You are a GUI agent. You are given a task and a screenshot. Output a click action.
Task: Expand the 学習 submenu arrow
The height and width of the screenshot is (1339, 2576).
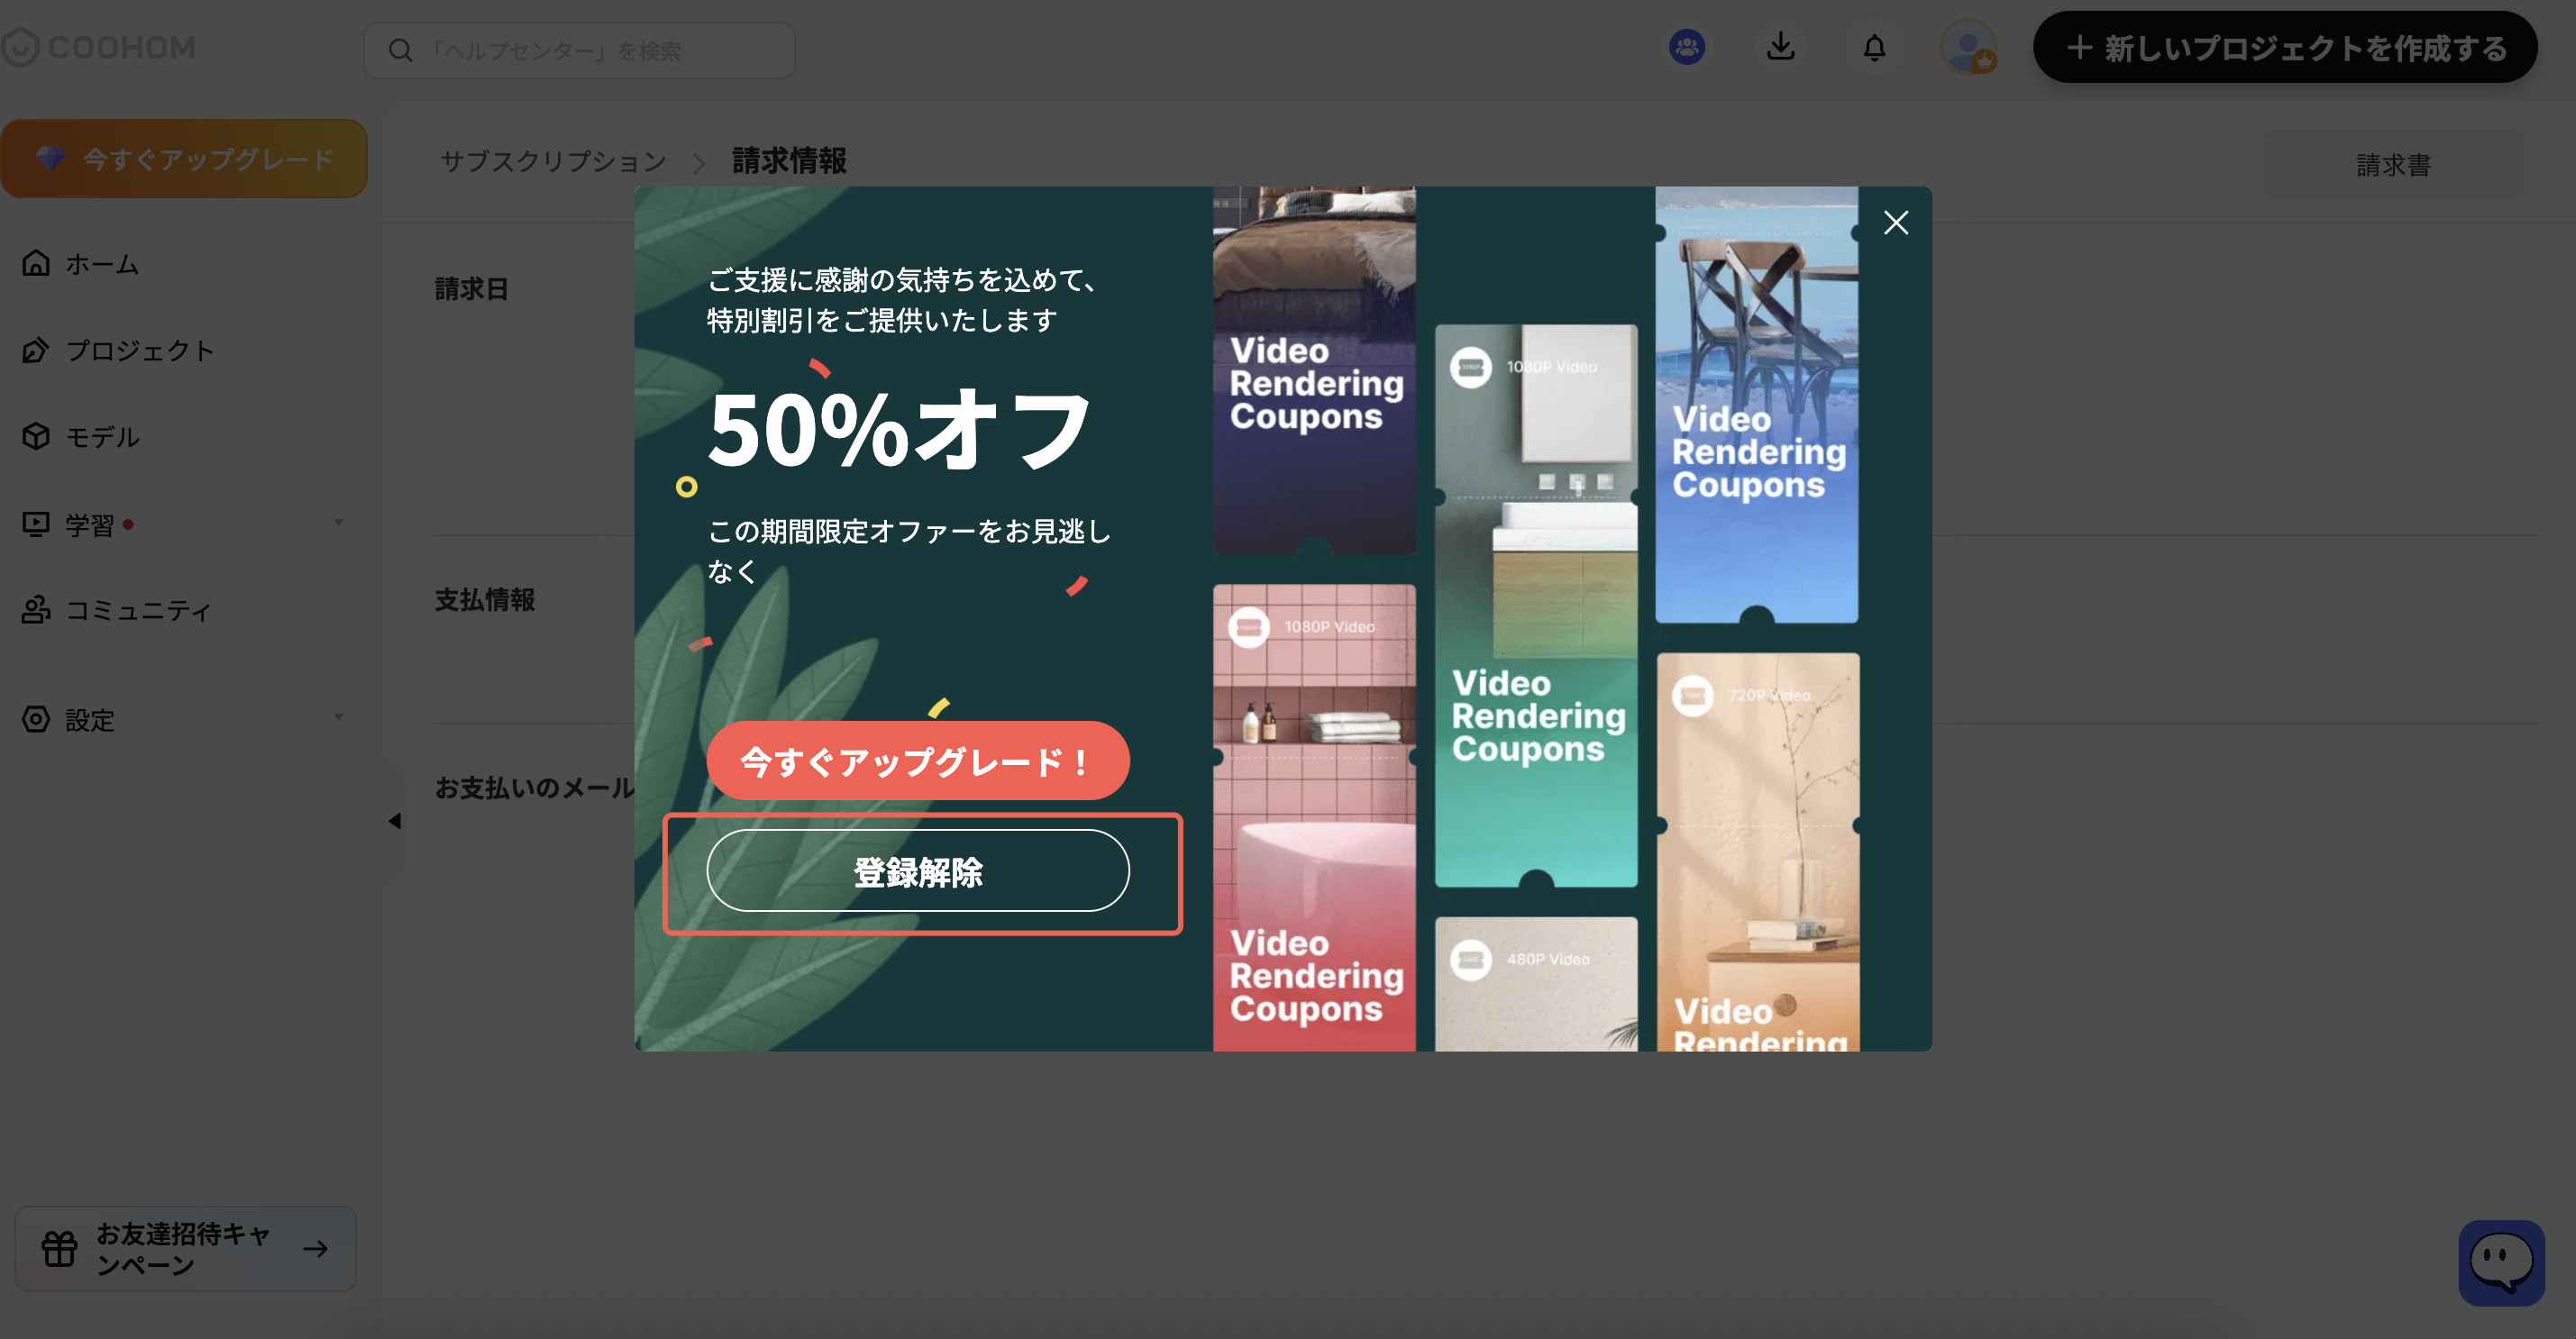(x=338, y=522)
